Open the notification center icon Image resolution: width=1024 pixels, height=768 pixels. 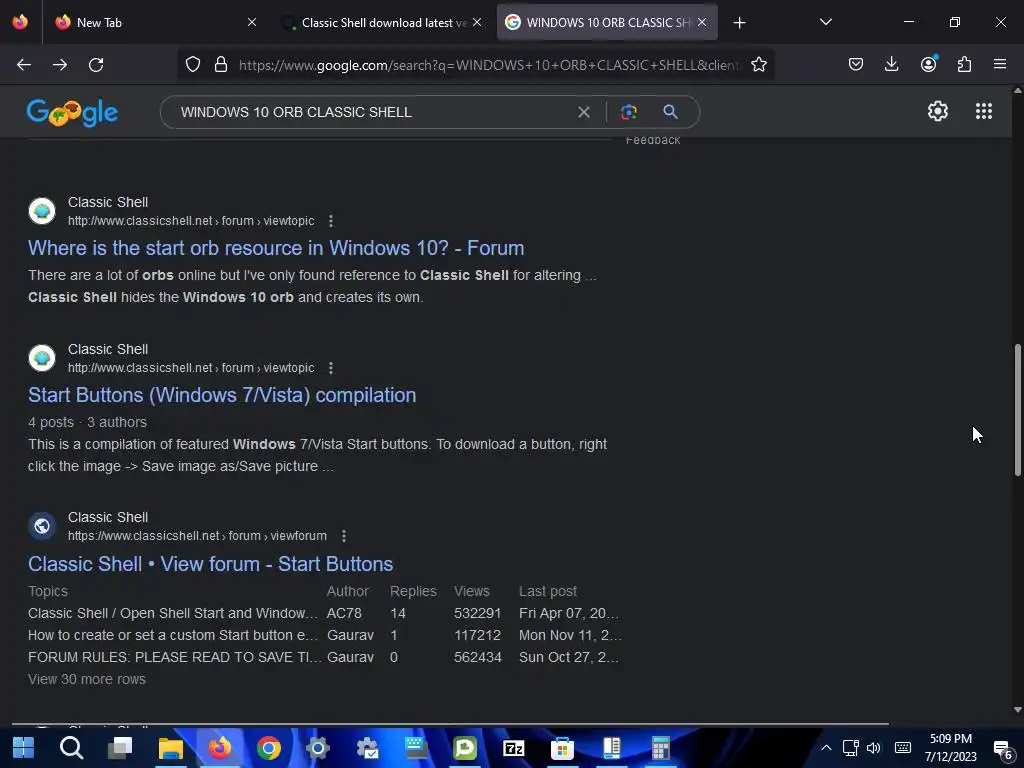(x=1002, y=750)
